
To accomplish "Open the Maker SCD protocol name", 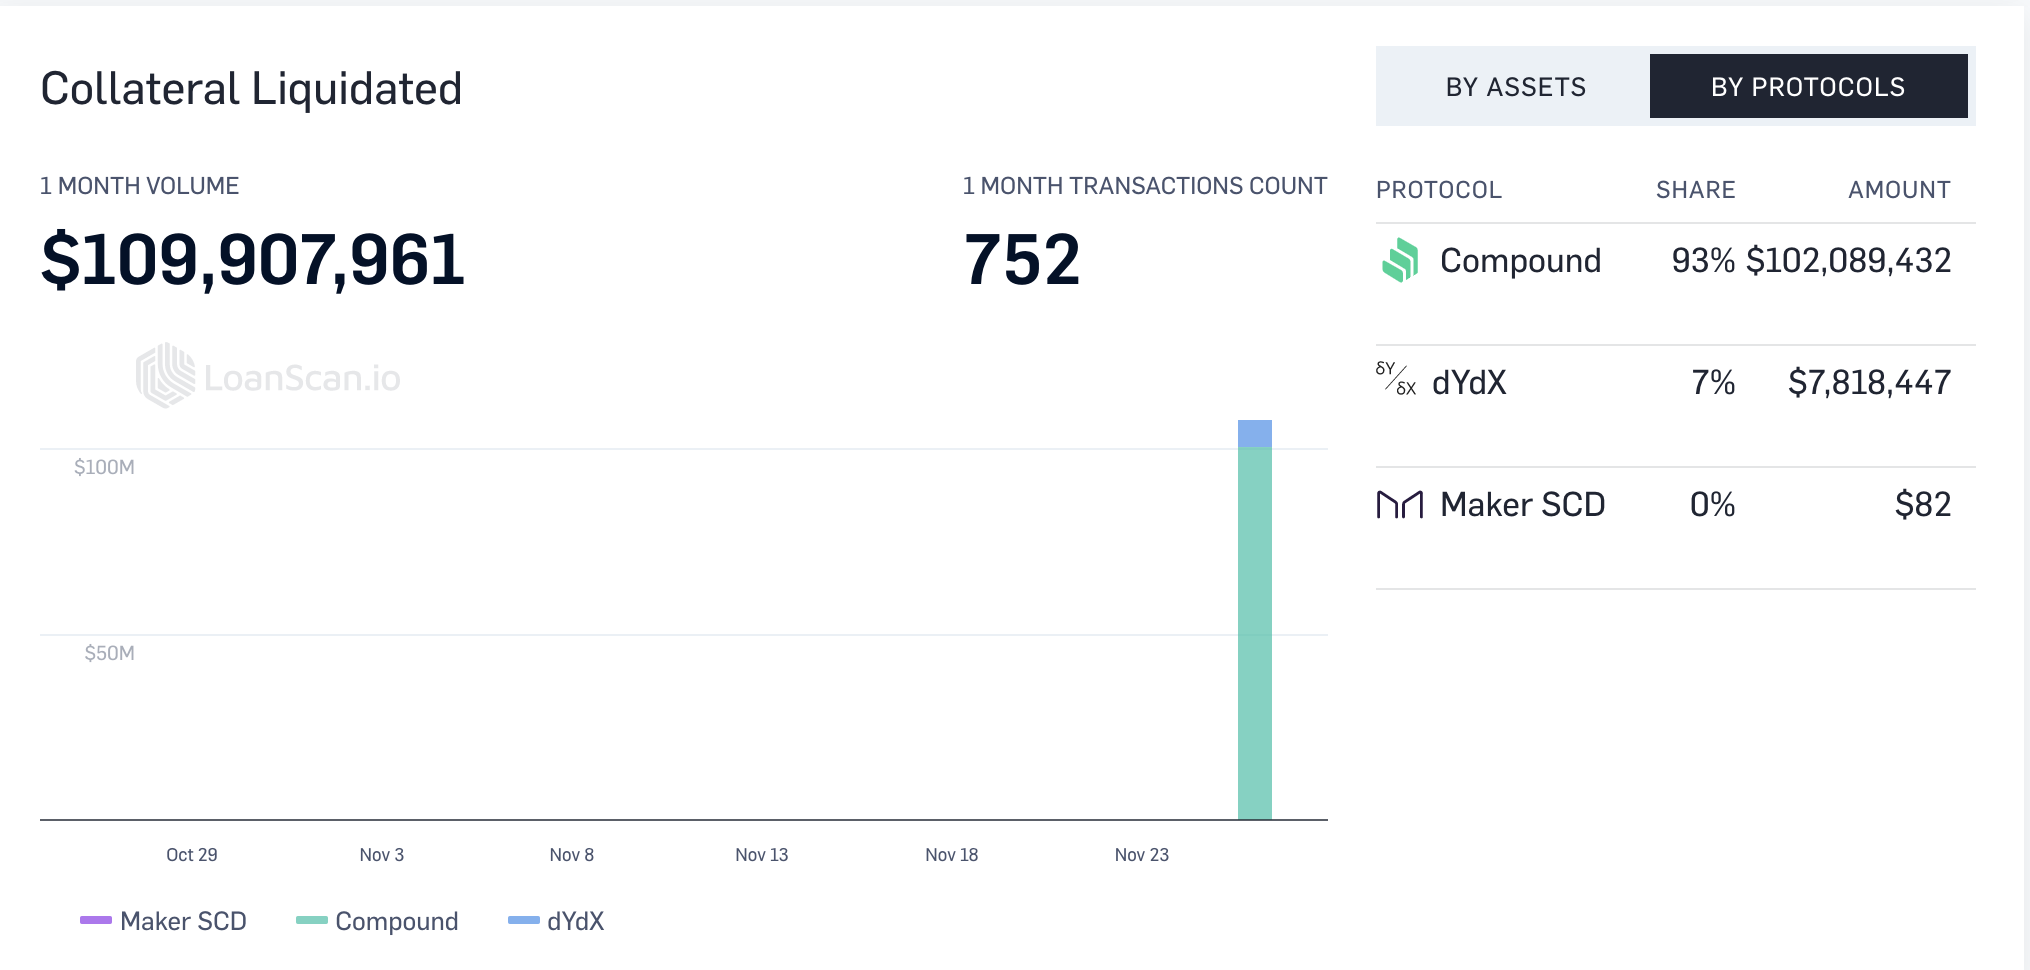I will 1522,504.
